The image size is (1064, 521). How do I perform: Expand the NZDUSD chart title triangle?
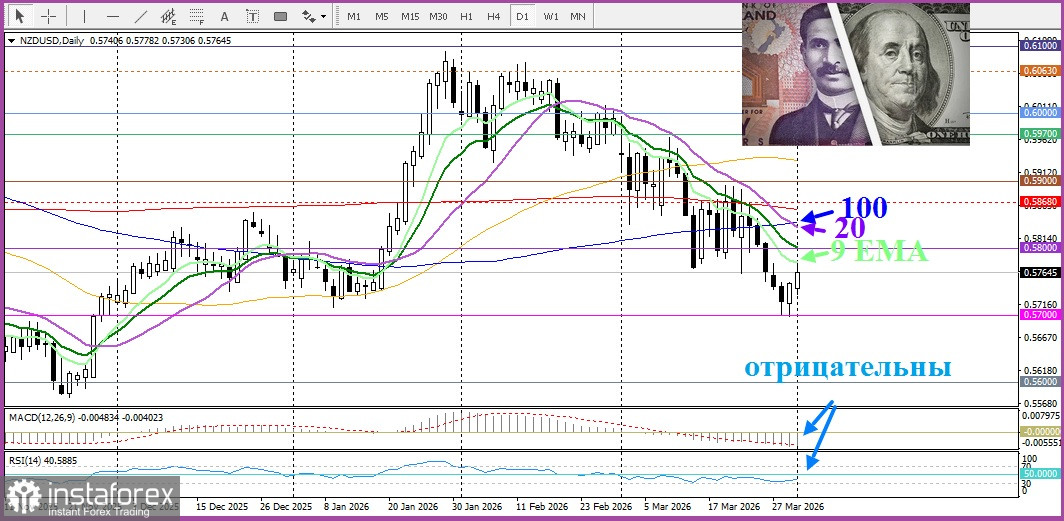coord(11,41)
